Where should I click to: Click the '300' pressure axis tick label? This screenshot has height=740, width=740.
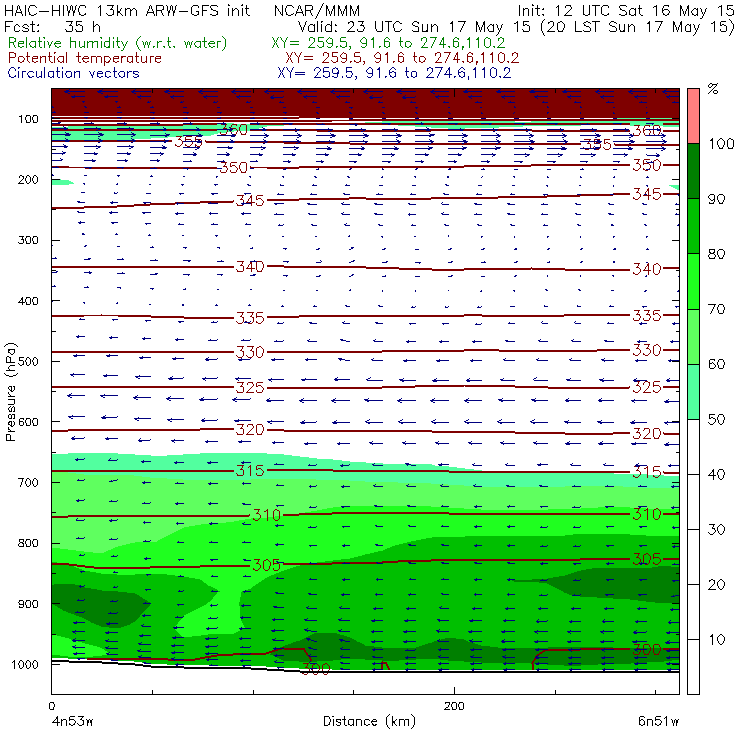coord(28,240)
